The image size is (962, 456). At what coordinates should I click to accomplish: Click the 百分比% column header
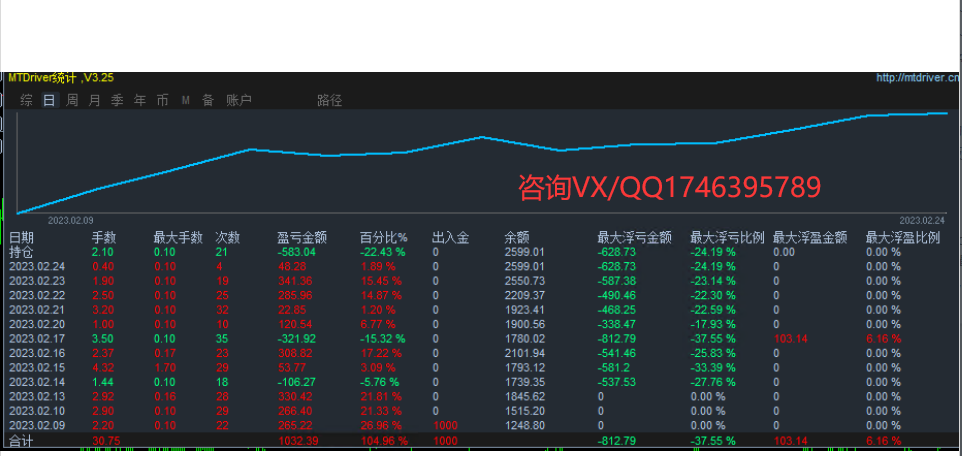pyautogui.click(x=383, y=238)
